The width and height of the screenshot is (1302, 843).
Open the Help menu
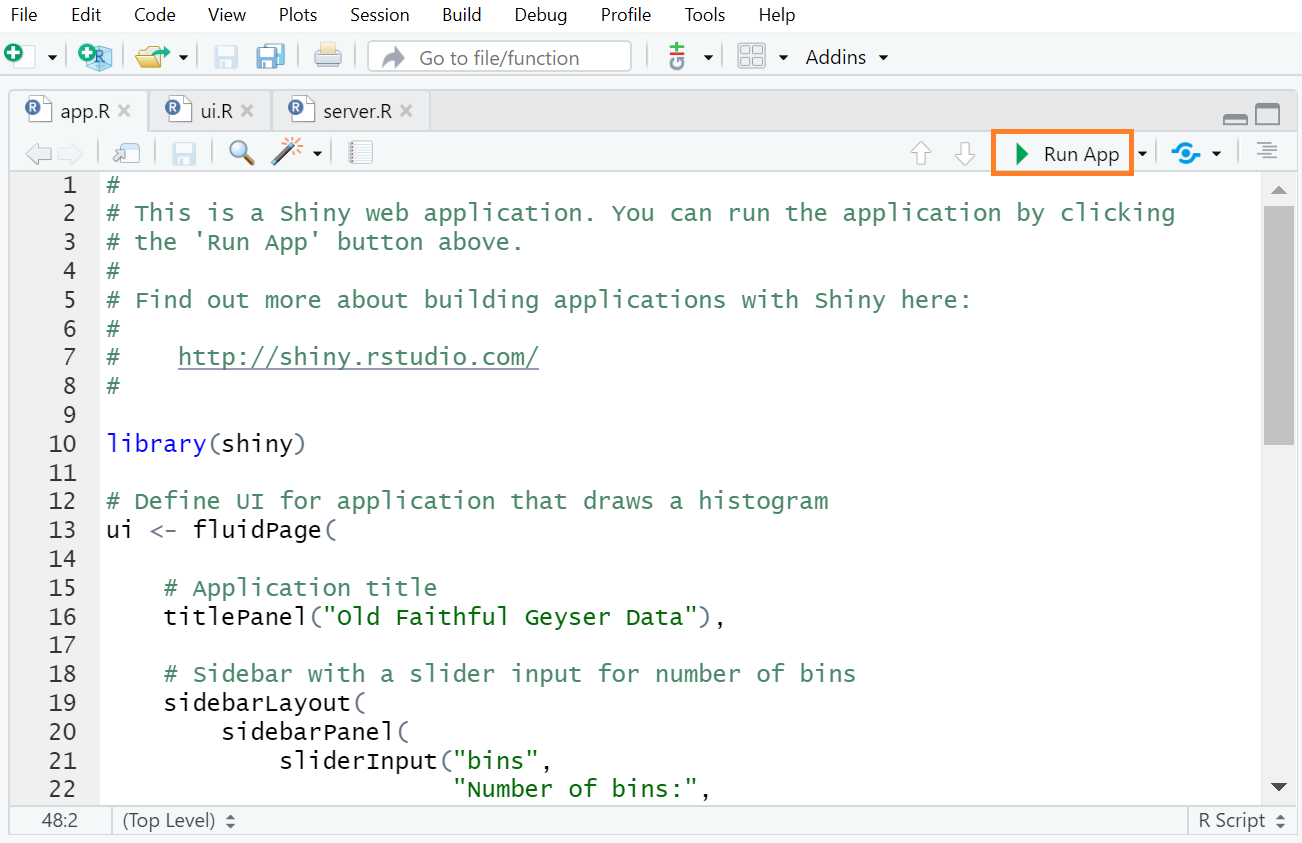click(777, 15)
